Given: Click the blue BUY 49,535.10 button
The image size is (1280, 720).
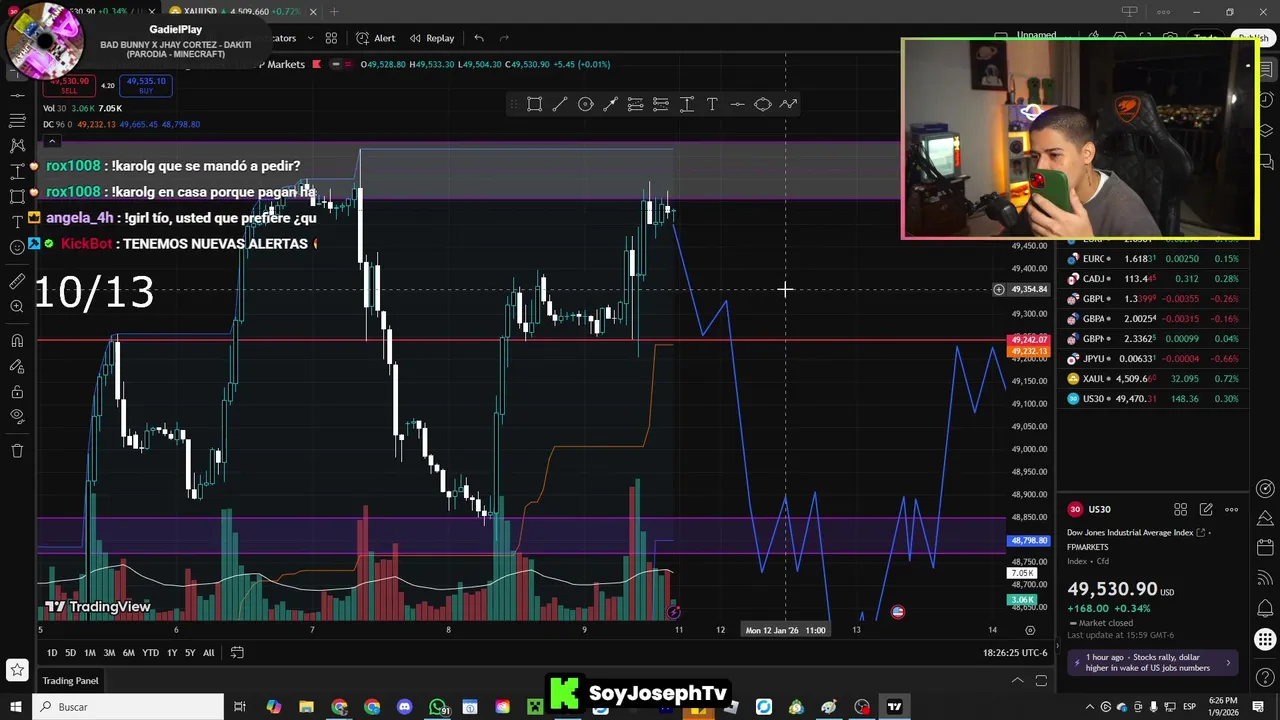Looking at the screenshot, I should coord(146,86).
